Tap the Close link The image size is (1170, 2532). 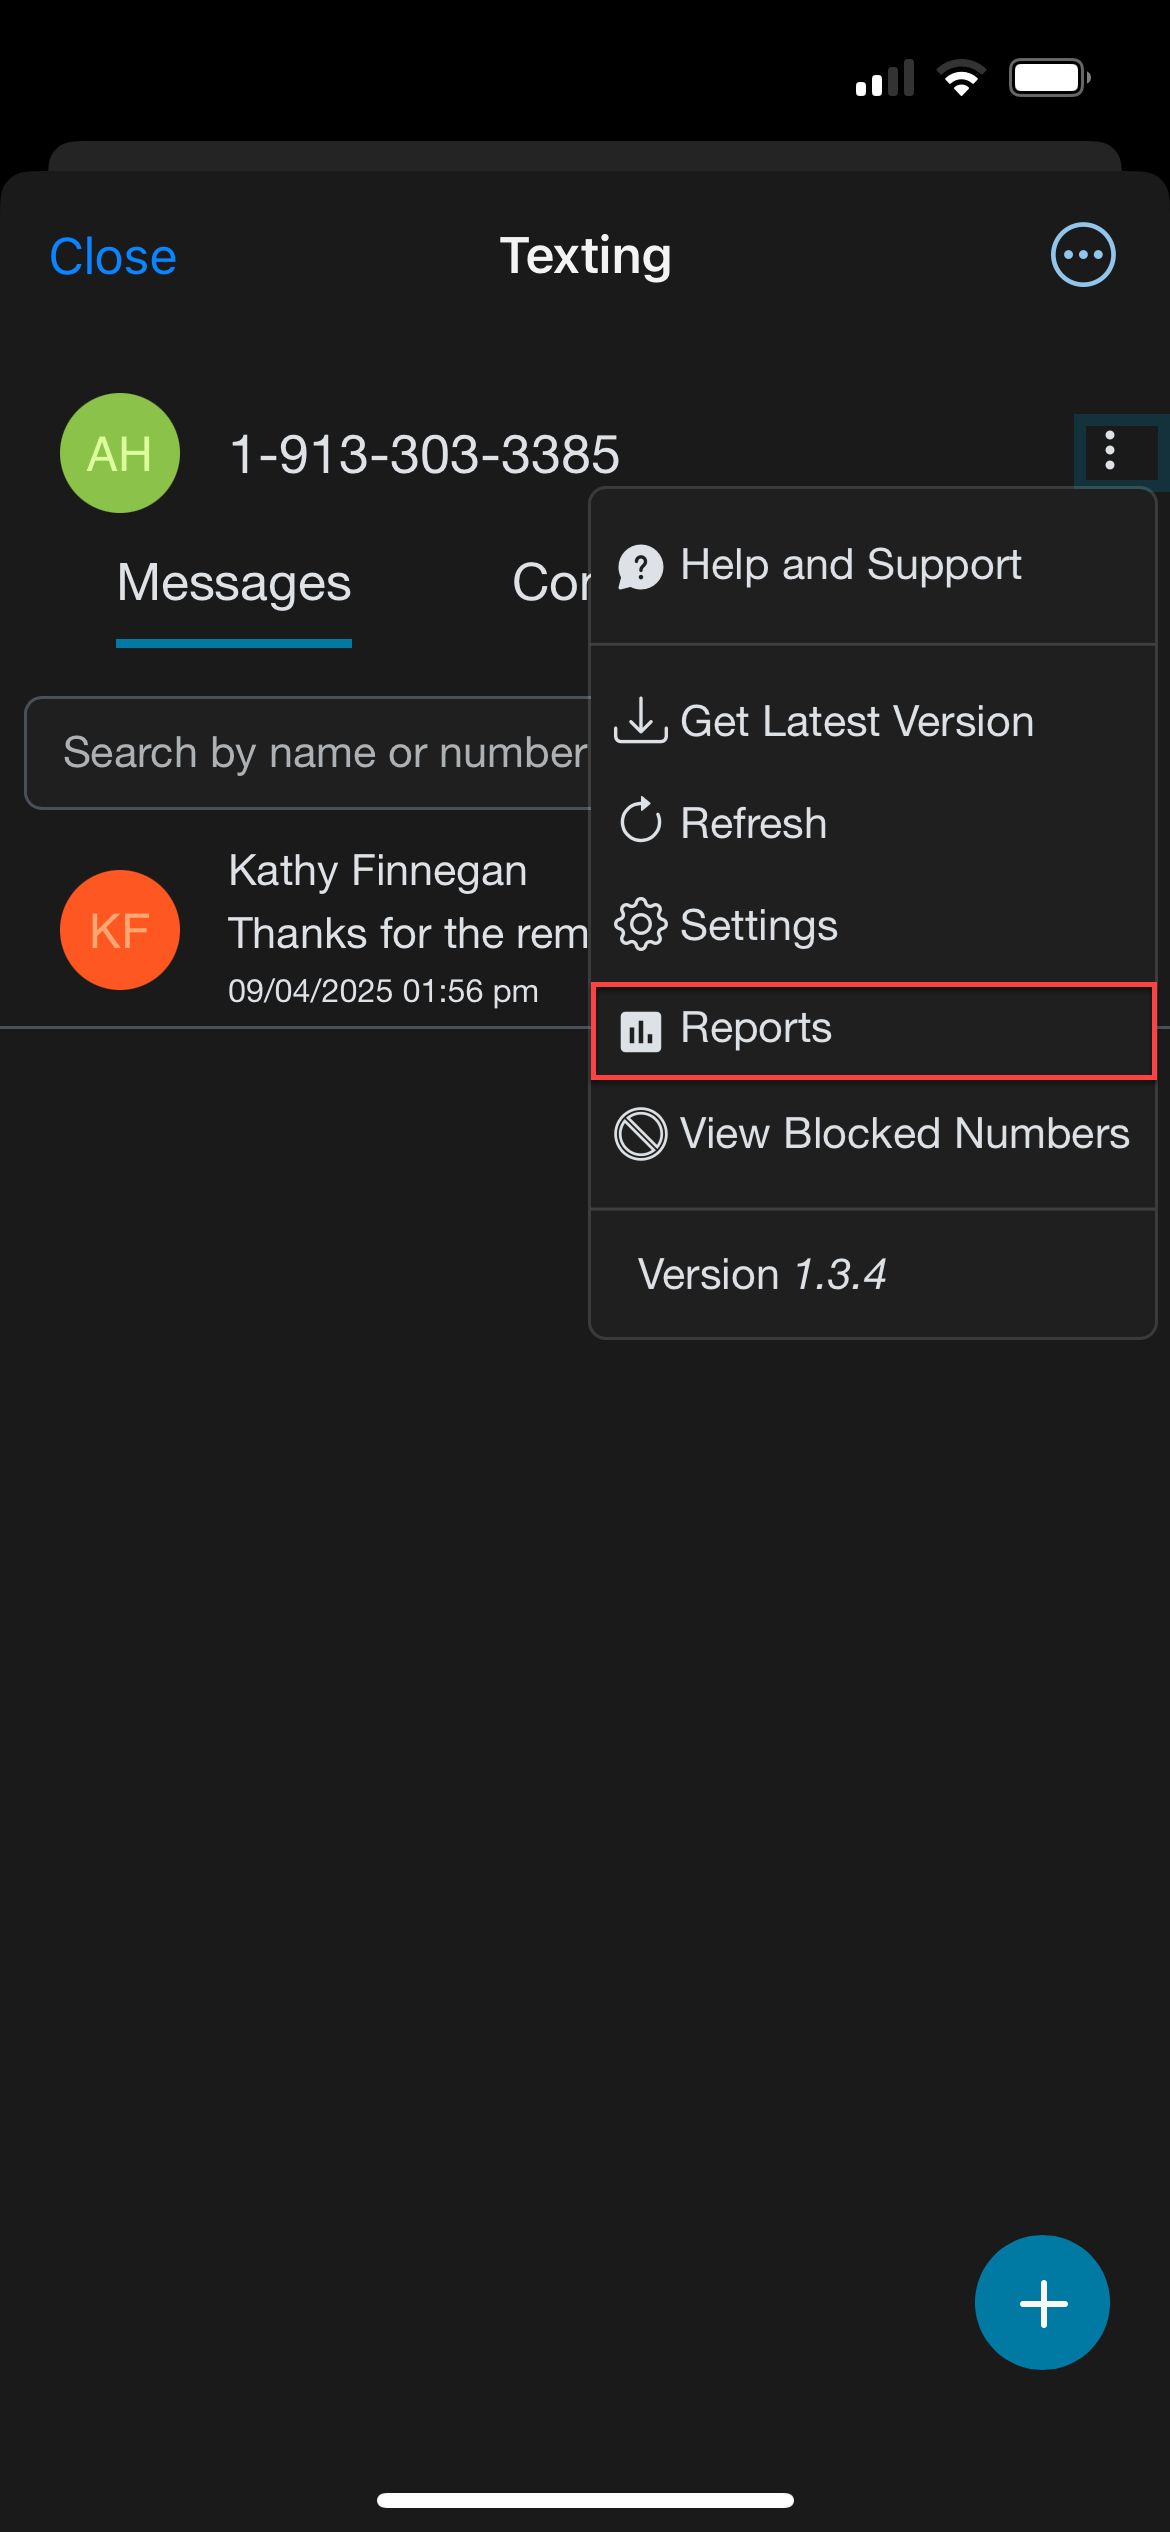[113, 257]
